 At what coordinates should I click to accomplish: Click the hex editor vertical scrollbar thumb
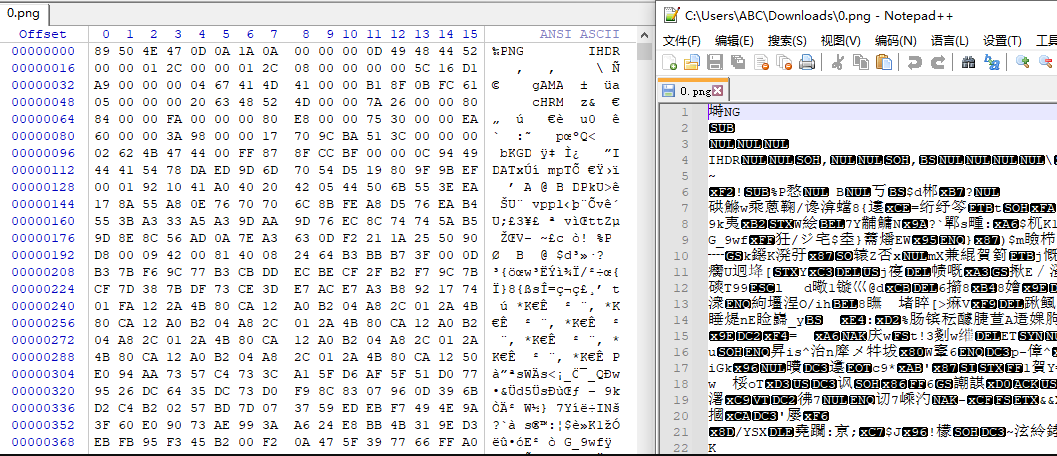[x=644, y=52]
